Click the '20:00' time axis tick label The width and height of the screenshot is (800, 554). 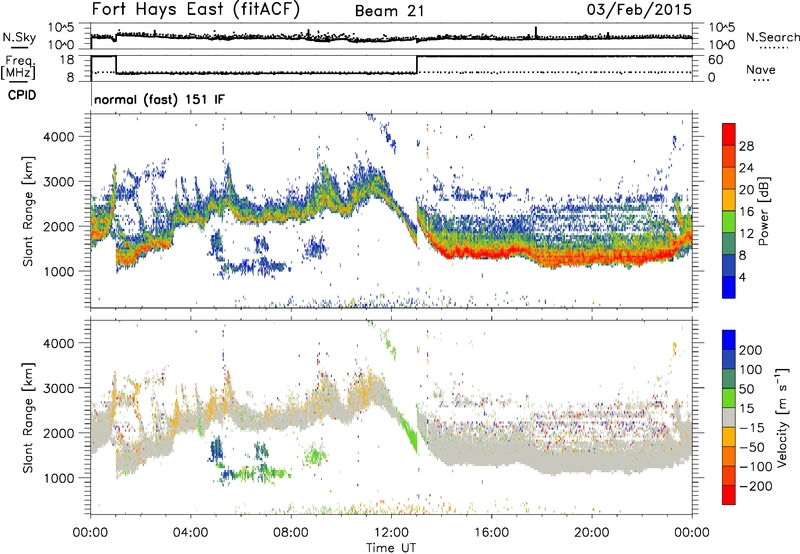(591, 533)
